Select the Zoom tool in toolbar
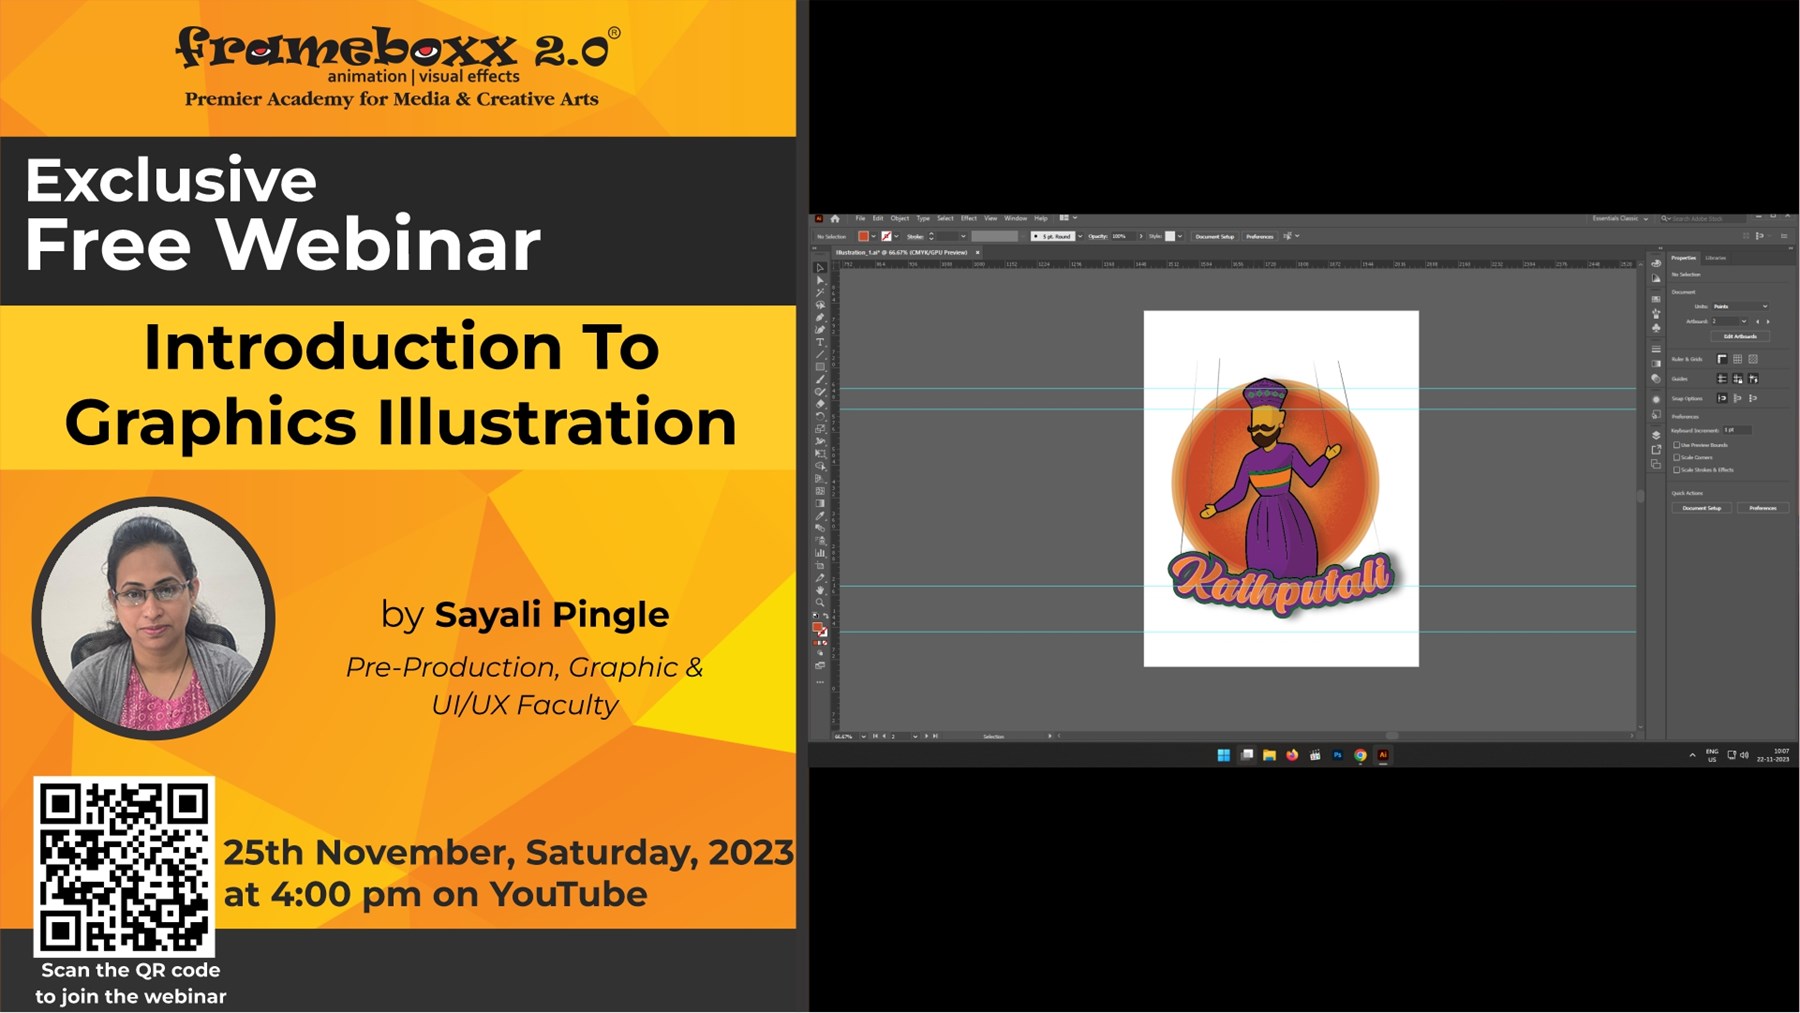The height and width of the screenshot is (1013, 1800). pyautogui.click(x=820, y=602)
